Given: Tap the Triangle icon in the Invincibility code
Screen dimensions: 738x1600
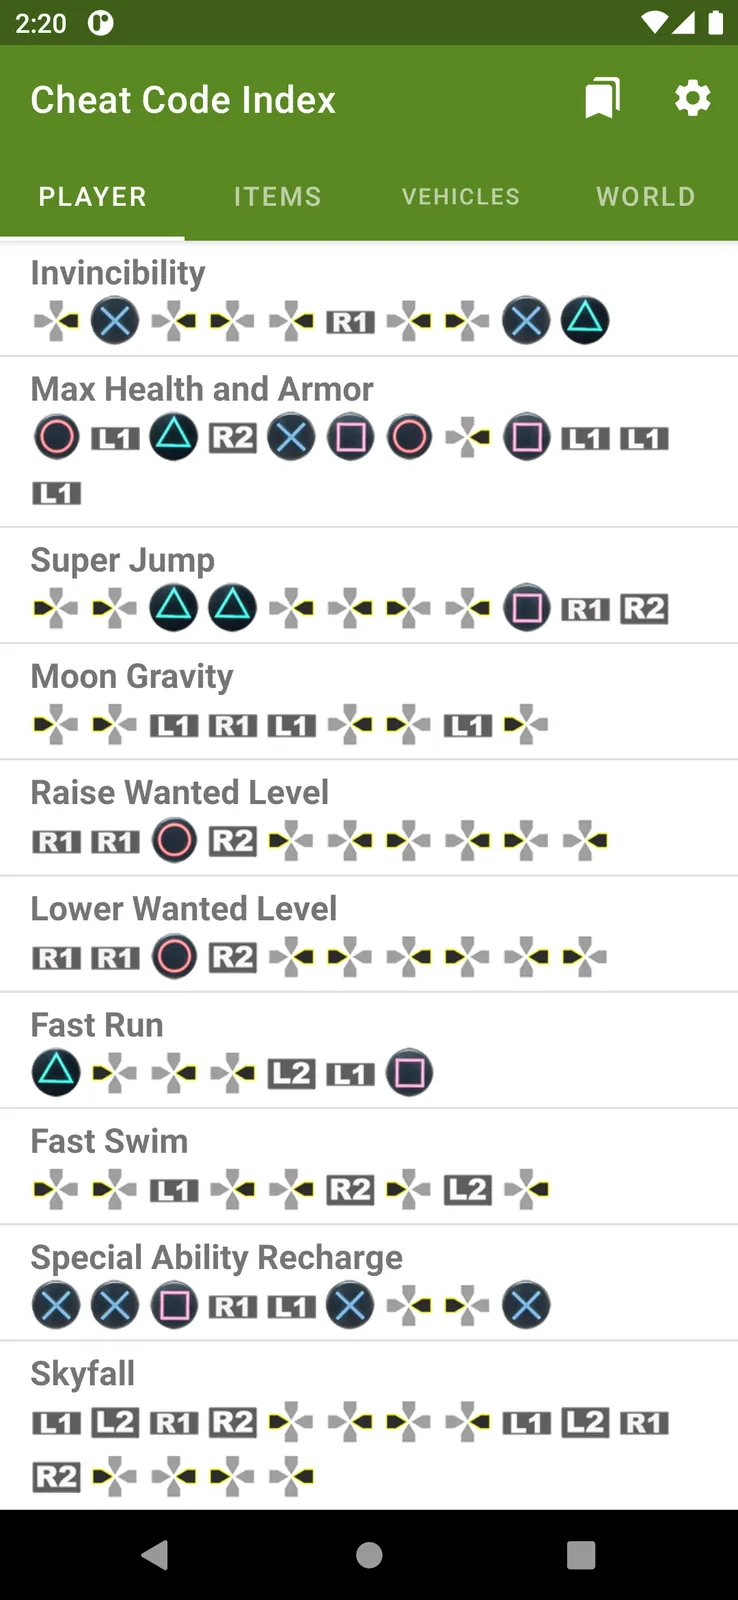Looking at the screenshot, I should click(x=584, y=320).
